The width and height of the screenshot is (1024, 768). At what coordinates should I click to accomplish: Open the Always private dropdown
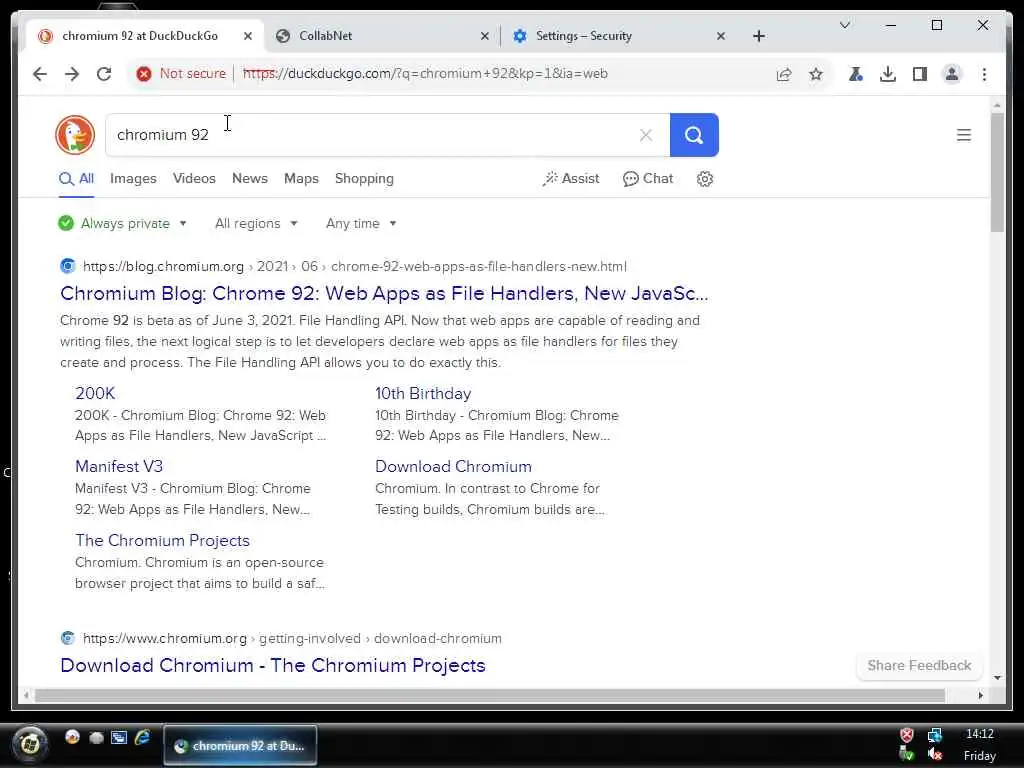[x=122, y=223]
